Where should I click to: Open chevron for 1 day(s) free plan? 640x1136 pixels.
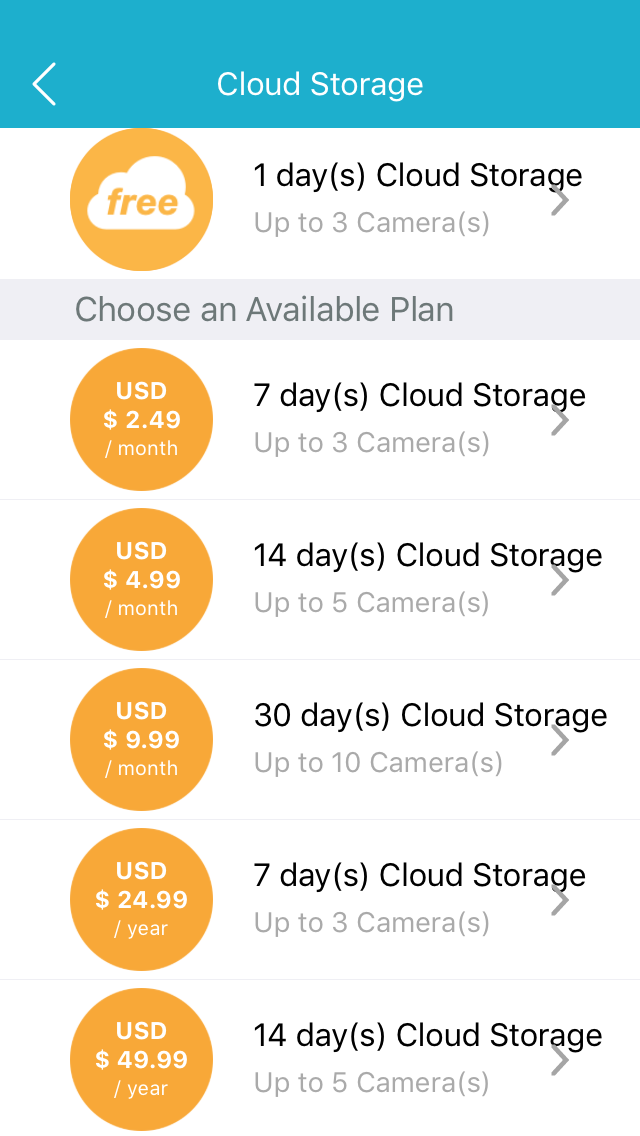(560, 201)
